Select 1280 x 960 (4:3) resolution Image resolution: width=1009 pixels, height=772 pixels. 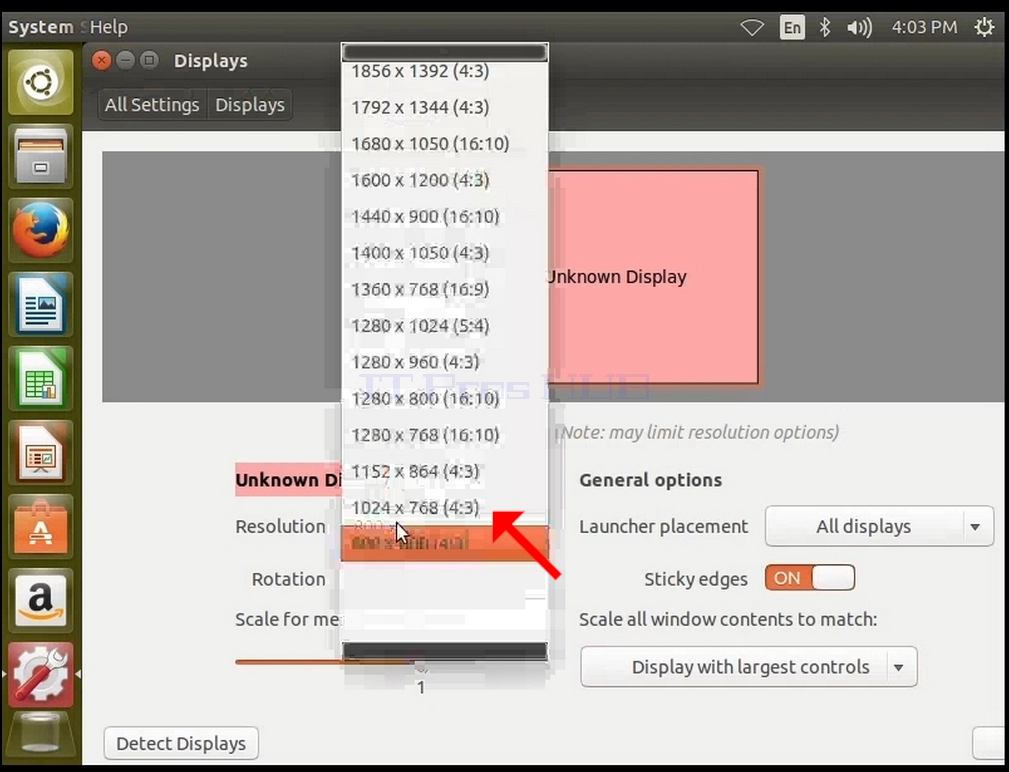click(445, 362)
